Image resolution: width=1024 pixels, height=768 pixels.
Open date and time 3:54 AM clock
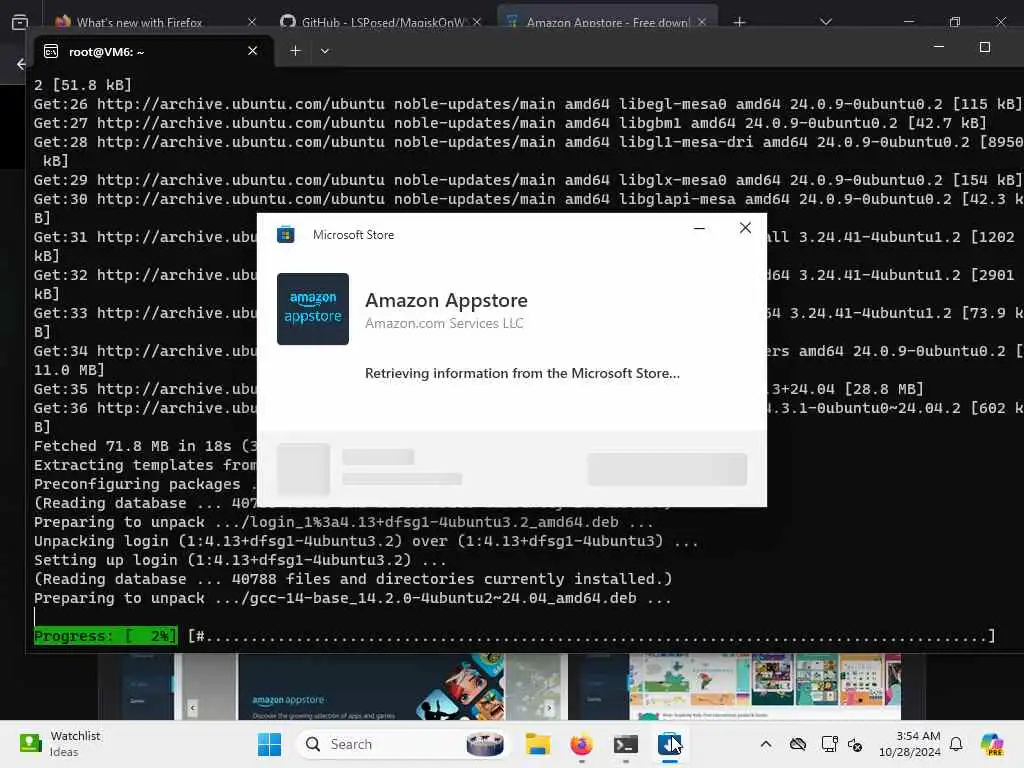pos(910,744)
